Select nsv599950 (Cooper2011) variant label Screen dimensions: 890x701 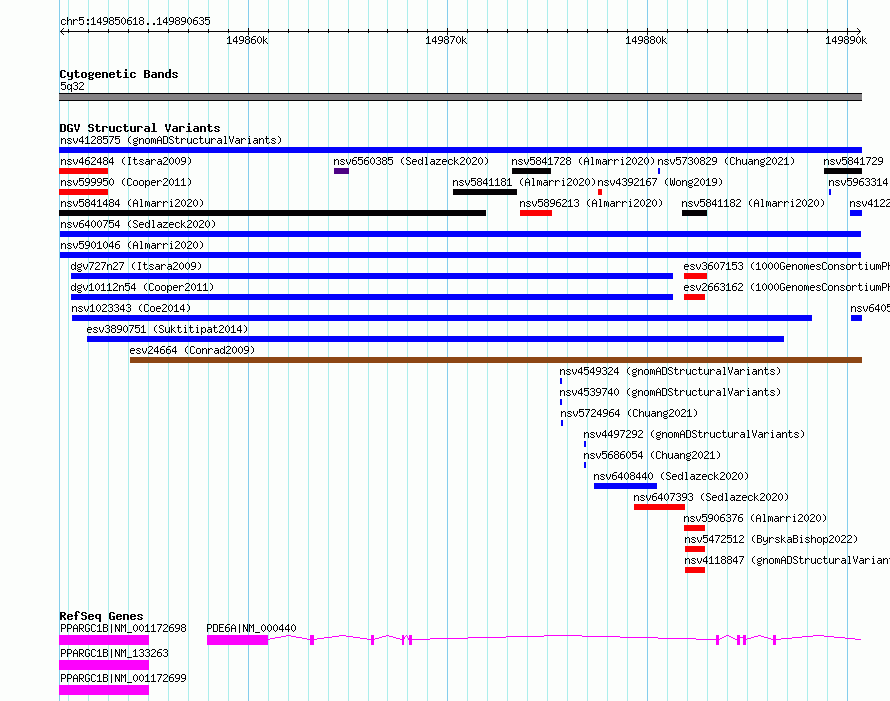point(126,182)
